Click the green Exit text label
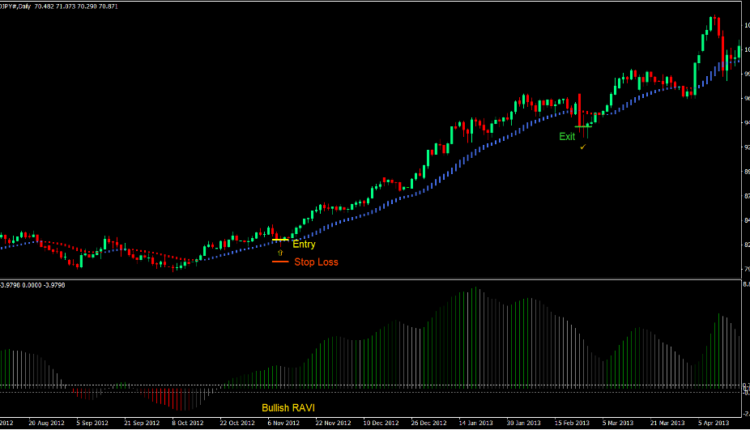Viewport: 750px width, 430px height. tap(567, 136)
